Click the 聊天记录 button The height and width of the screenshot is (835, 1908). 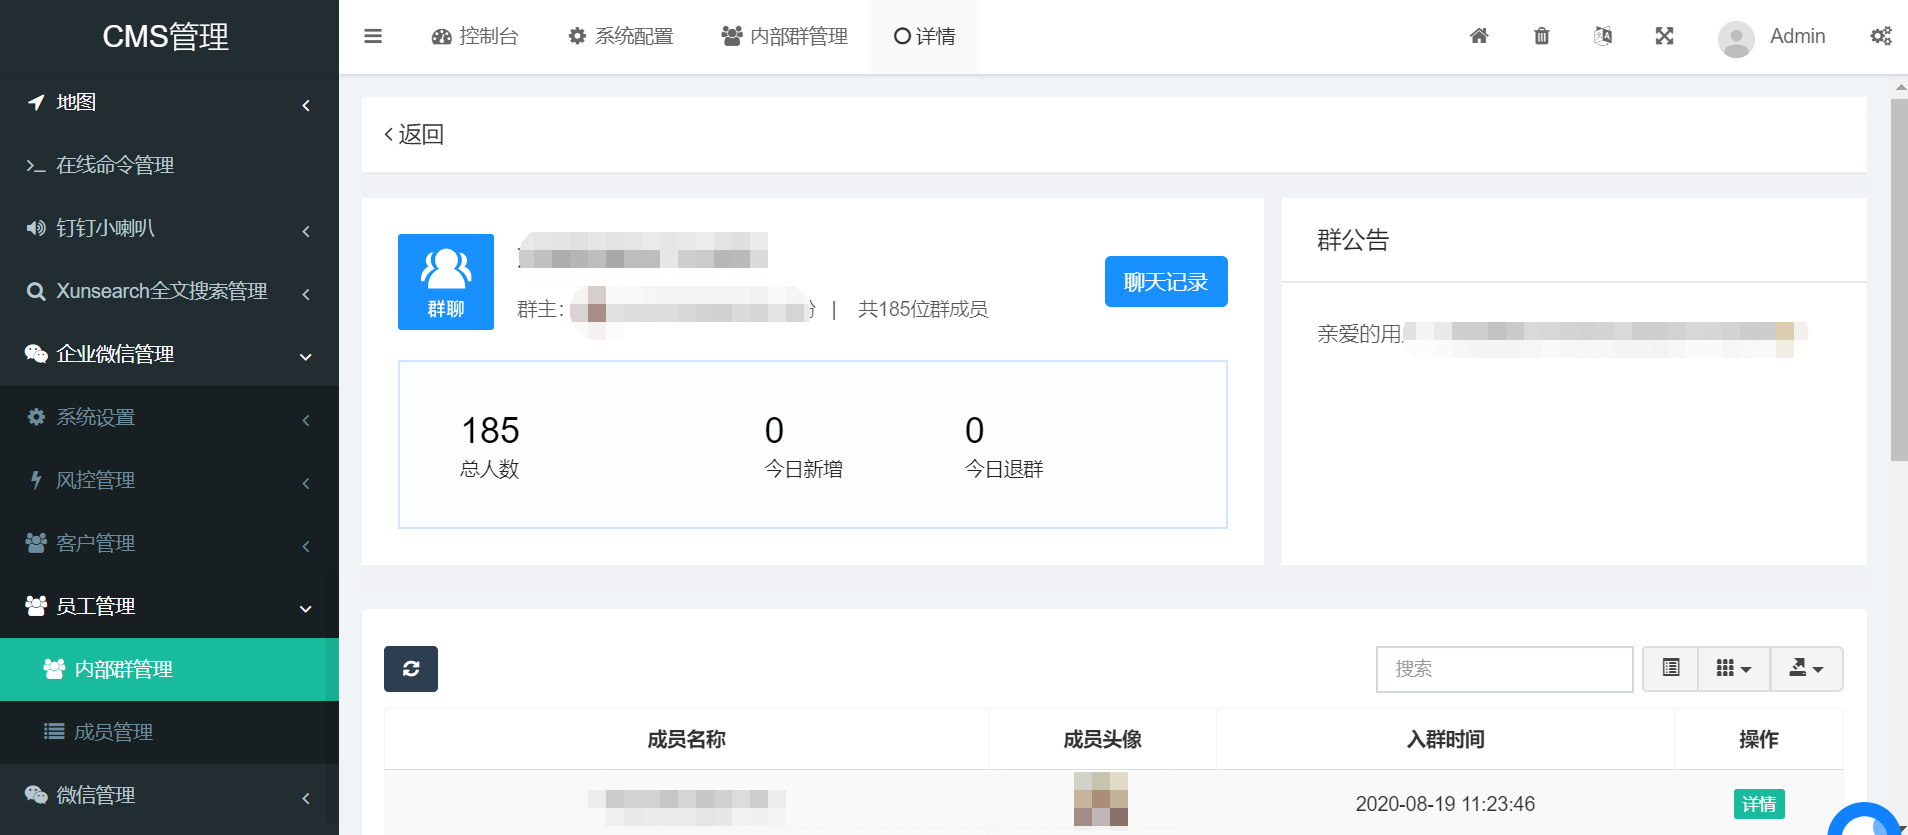coord(1166,282)
